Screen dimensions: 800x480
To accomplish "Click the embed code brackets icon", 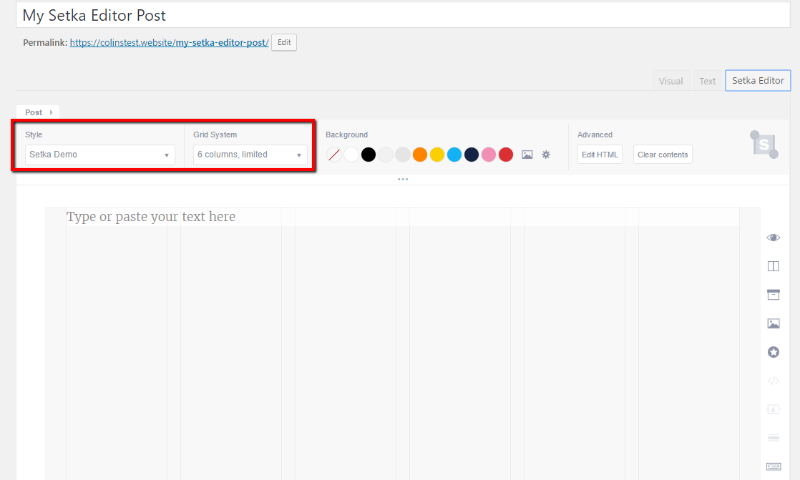I will 773,381.
